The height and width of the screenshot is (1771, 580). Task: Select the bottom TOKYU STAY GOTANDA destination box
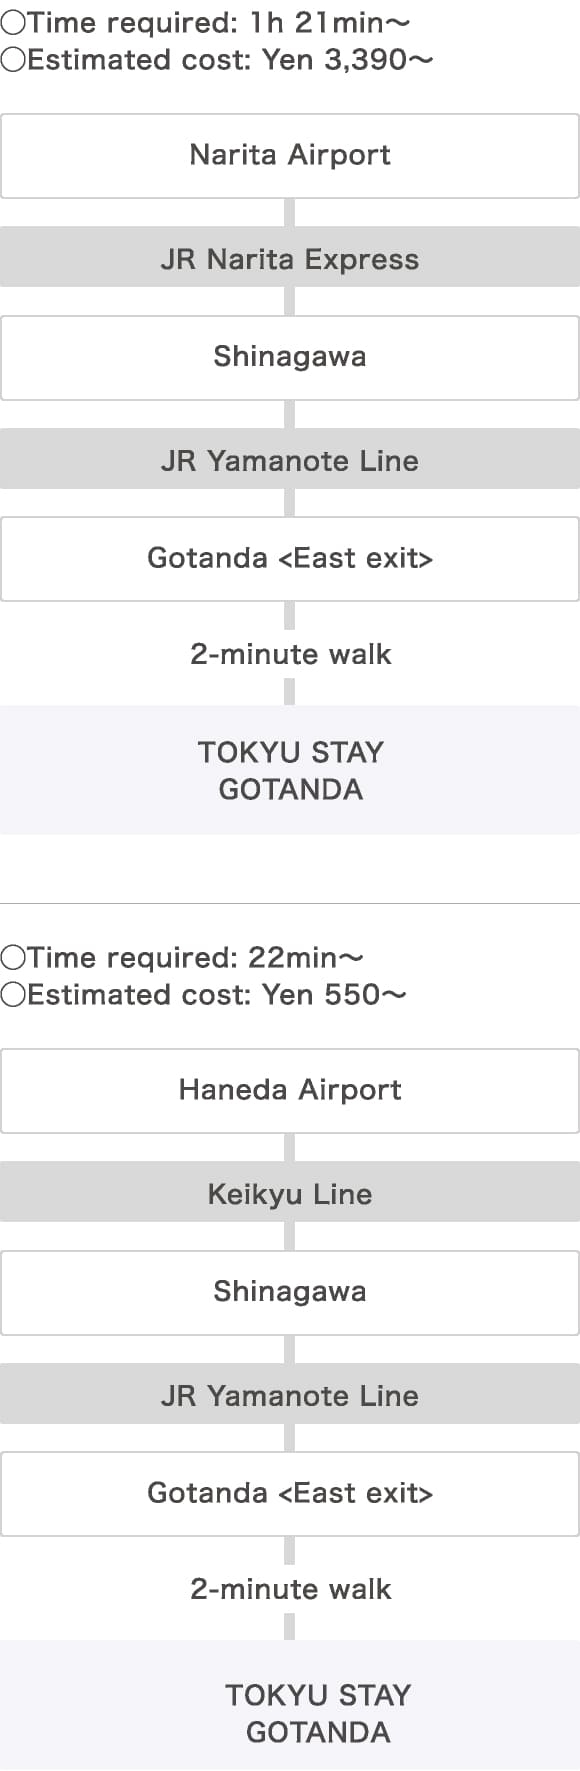290,1705
